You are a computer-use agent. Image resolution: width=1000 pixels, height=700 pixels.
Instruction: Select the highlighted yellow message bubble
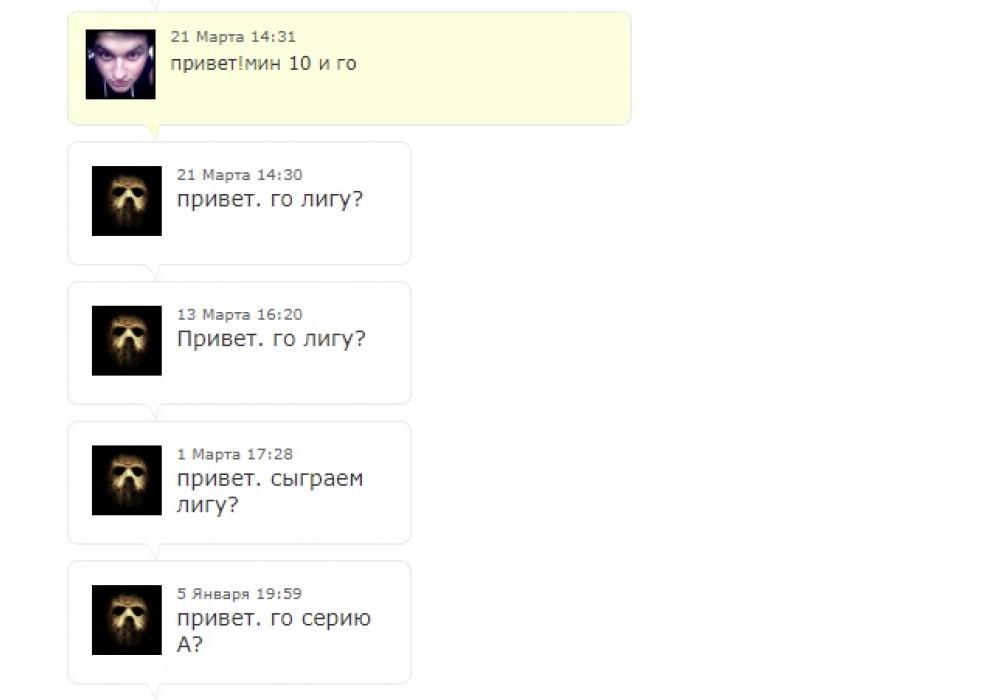tap(349, 68)
